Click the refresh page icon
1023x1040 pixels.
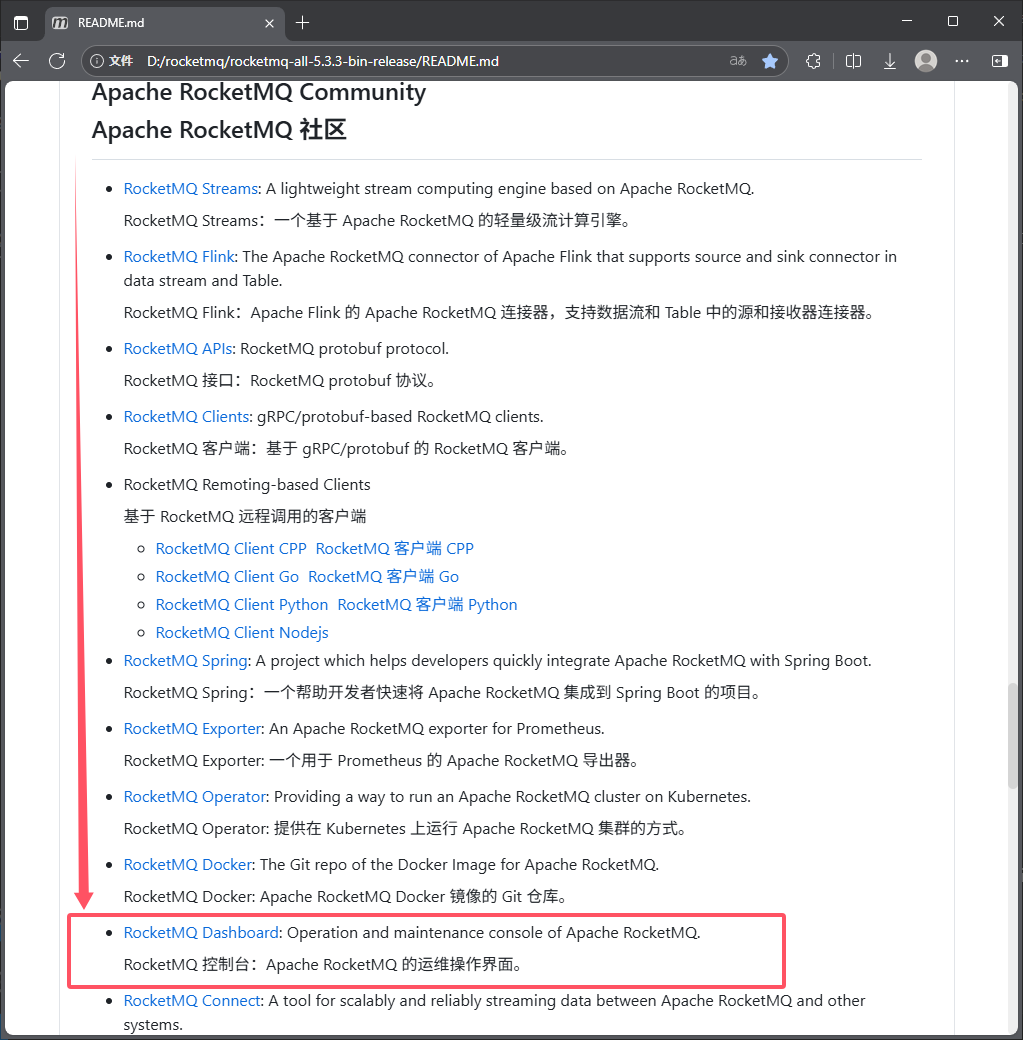[57, 60]
